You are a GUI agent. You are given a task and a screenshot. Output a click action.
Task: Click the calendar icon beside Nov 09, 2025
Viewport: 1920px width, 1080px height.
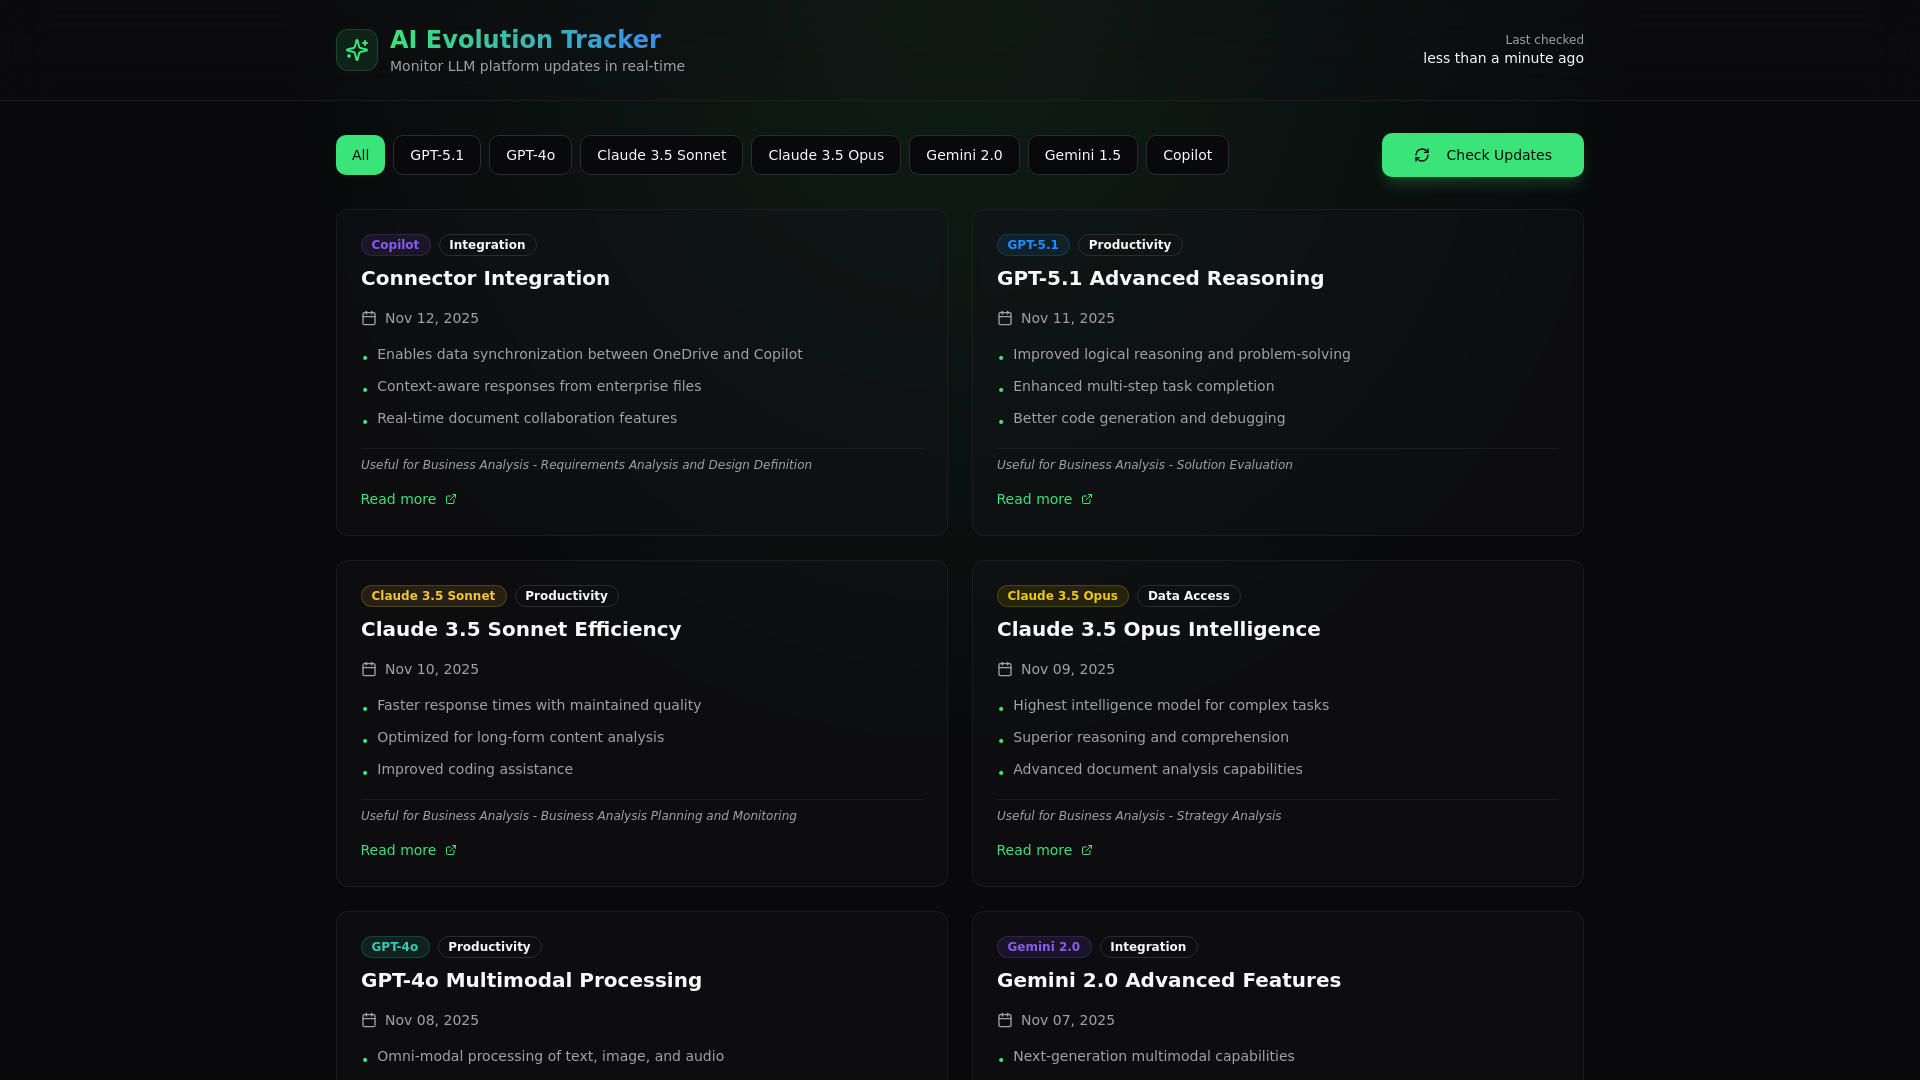[x=1005, y=669]
